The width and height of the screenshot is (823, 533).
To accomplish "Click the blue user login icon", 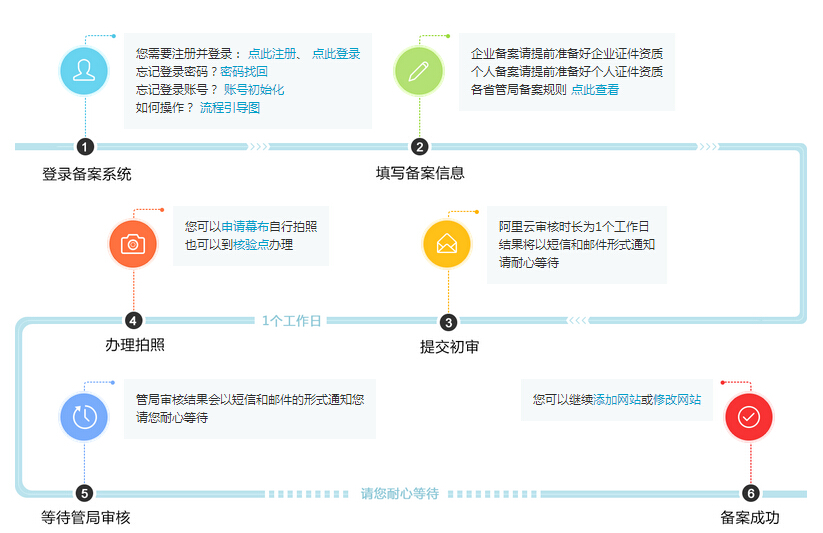I will pyautogui.click(x=84, y=71).
